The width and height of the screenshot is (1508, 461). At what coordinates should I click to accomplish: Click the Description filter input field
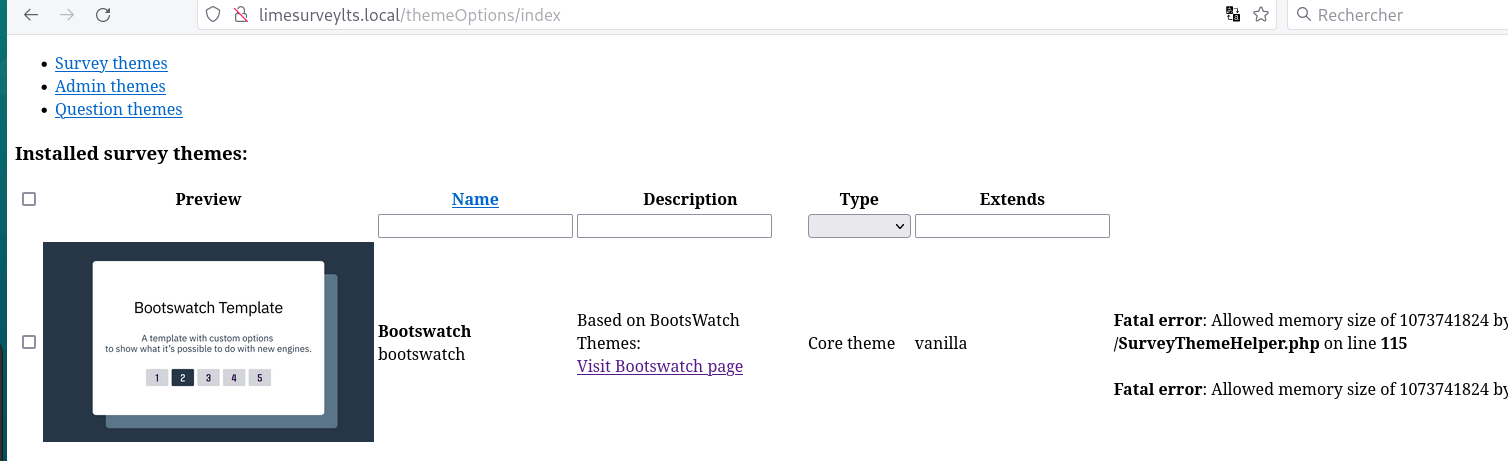(674, 226)
